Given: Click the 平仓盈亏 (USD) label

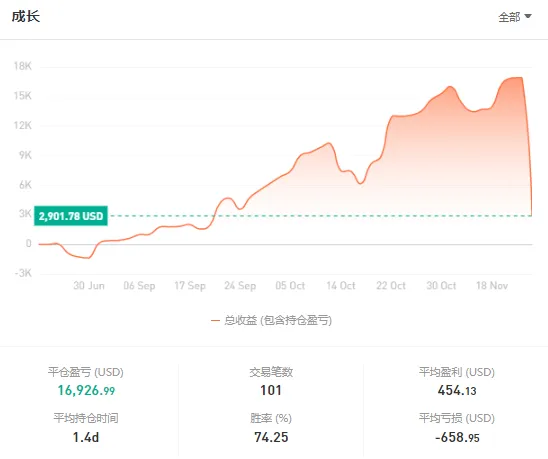Looking at the screenshot, I should [86, 372].
